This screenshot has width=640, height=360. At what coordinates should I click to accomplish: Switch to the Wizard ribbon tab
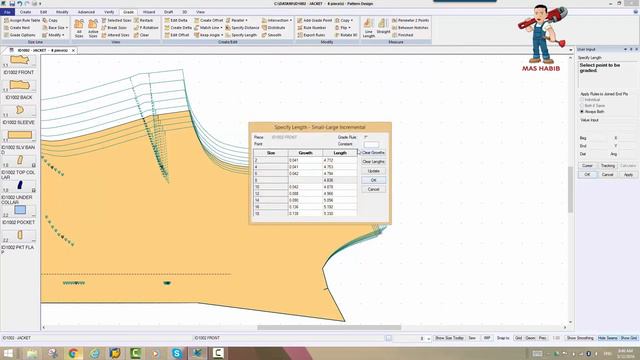point(149,12)
